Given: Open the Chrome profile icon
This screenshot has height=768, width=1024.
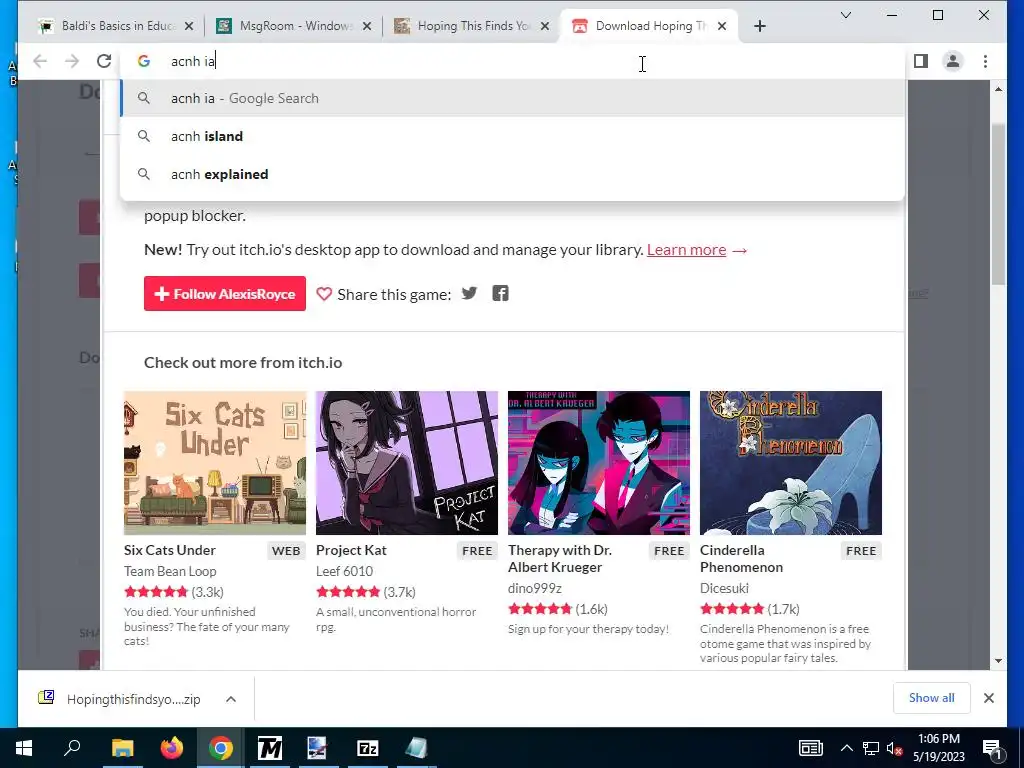Looking at the screenshot, I should click(x=953, y=61).
